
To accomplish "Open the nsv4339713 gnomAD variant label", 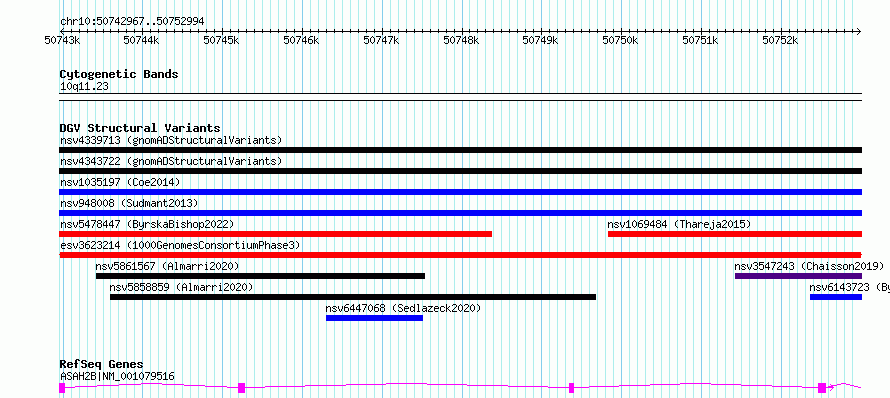I will (171, 140).
